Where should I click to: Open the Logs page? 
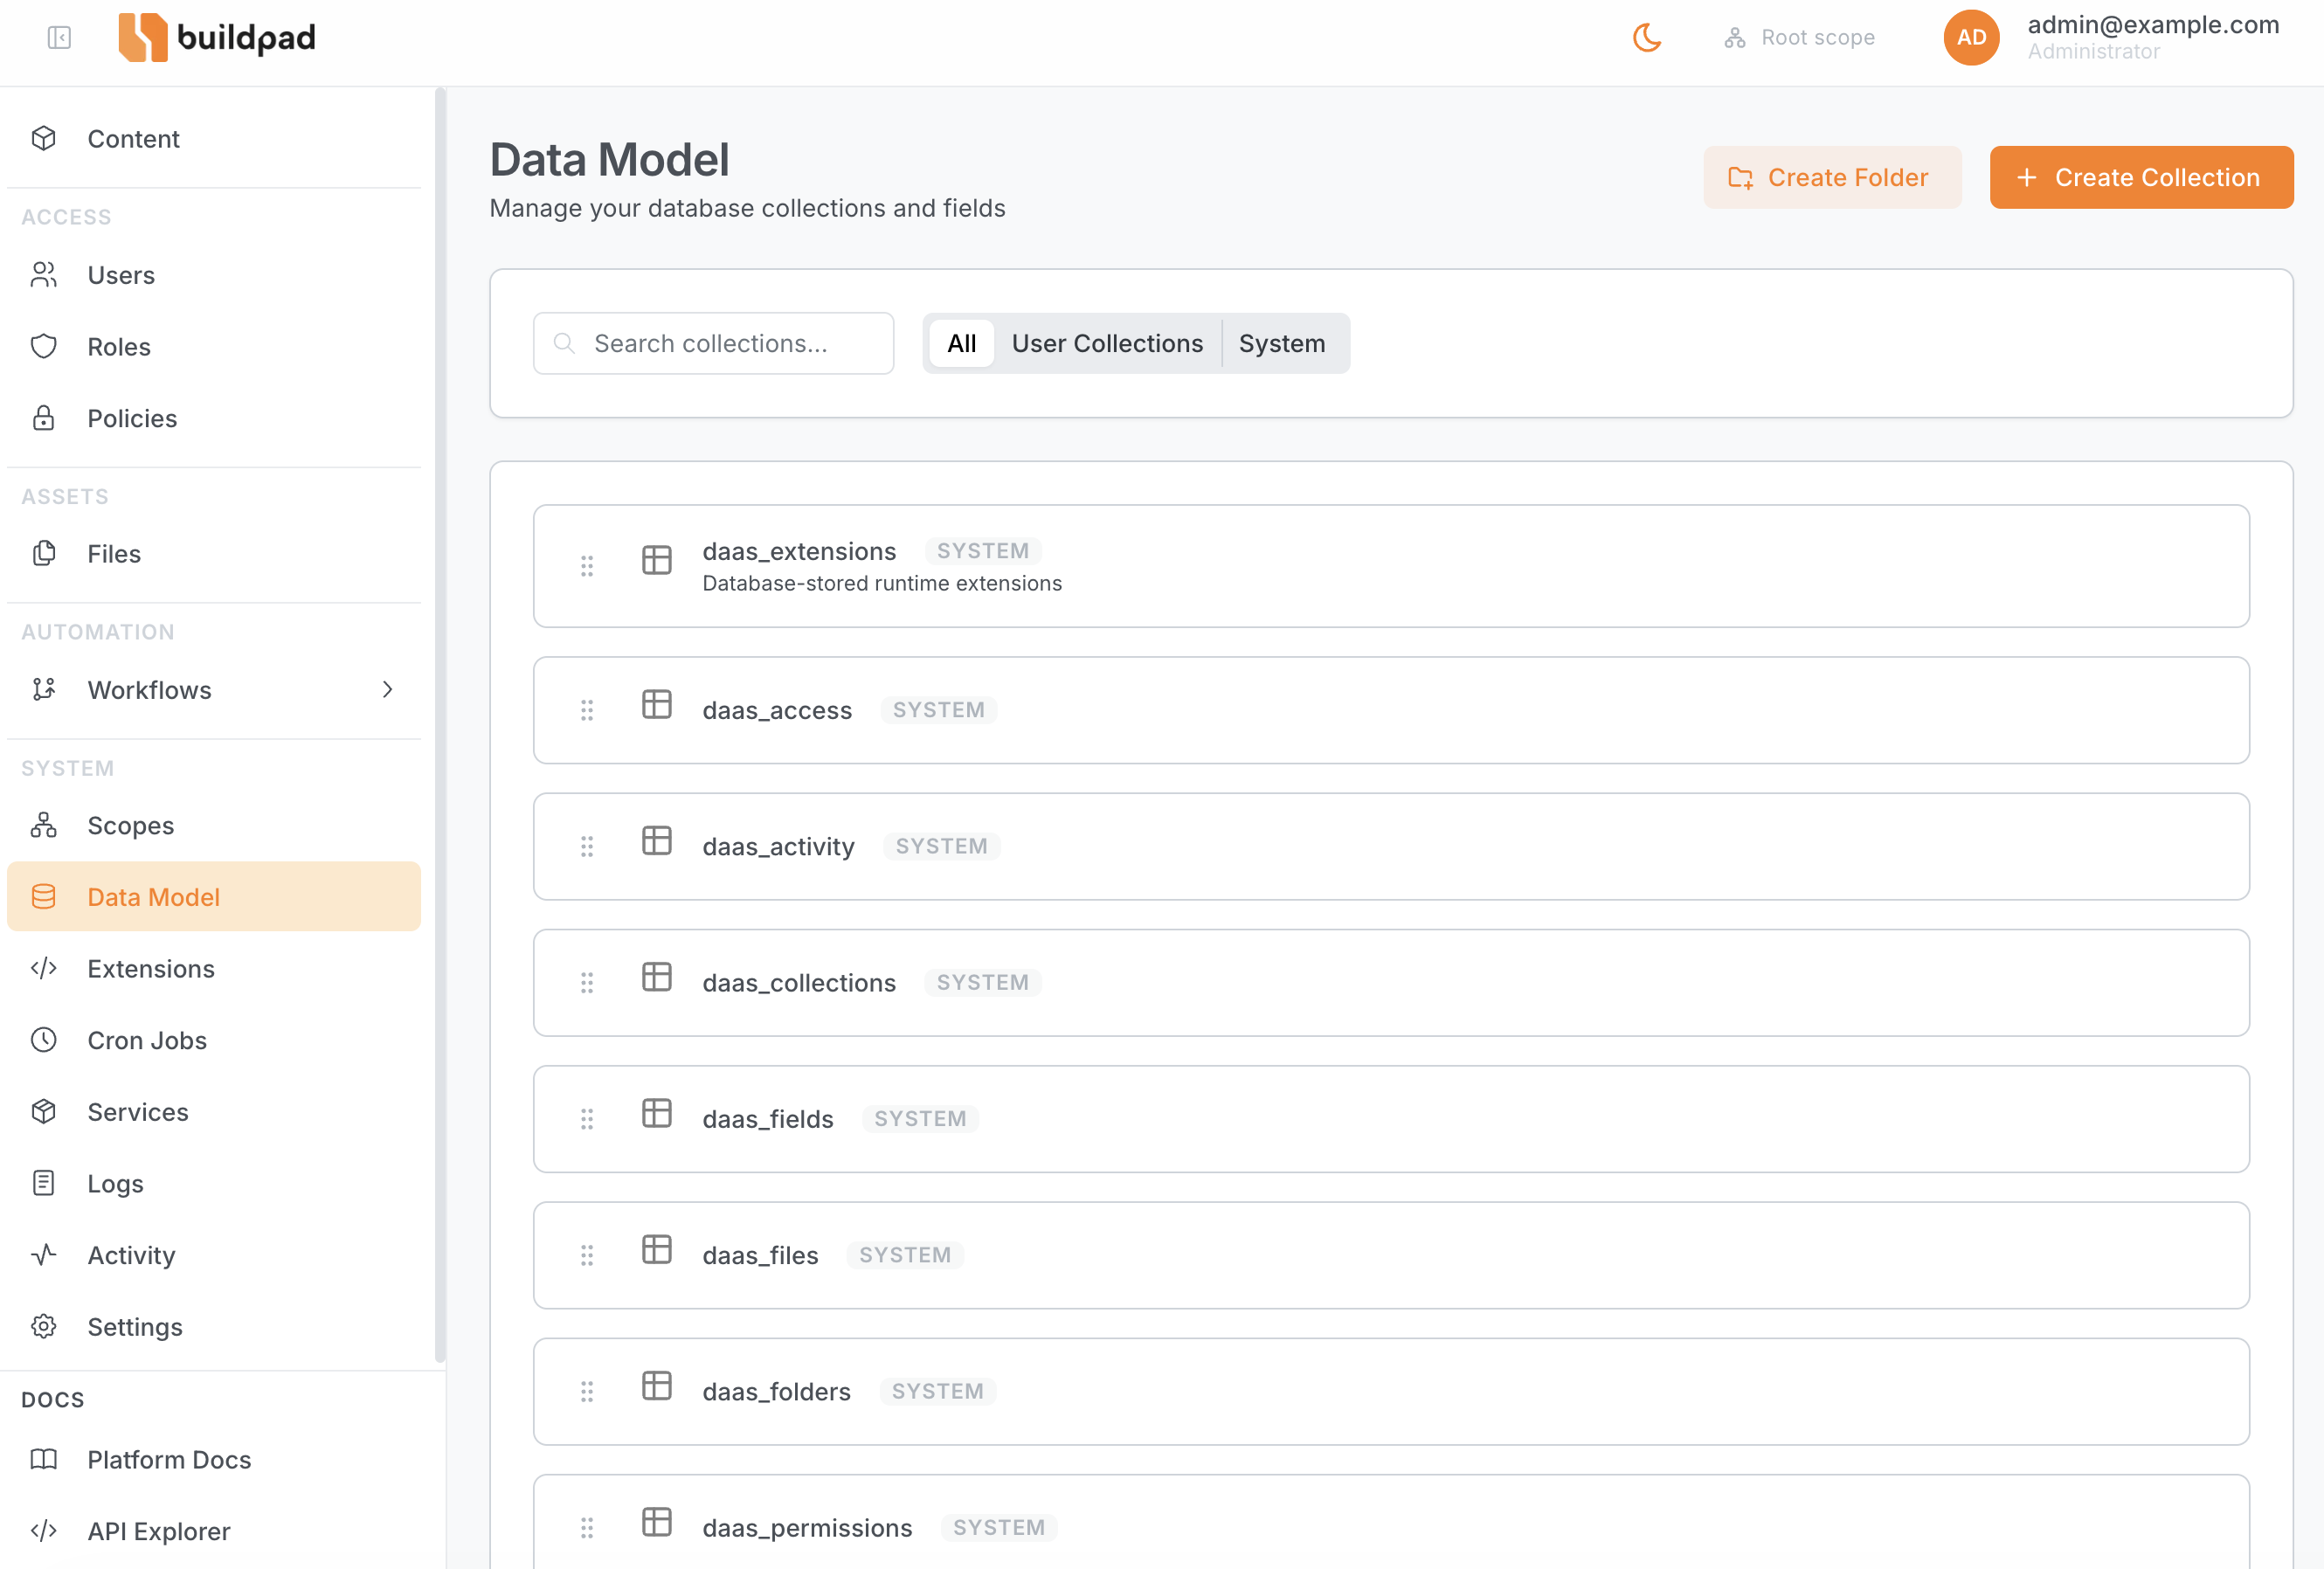point(214,1184)
